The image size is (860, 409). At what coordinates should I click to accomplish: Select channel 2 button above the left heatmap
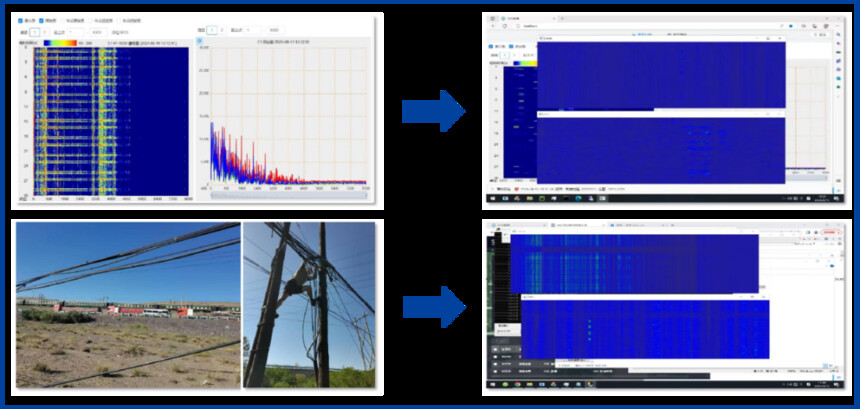(44, 32)
